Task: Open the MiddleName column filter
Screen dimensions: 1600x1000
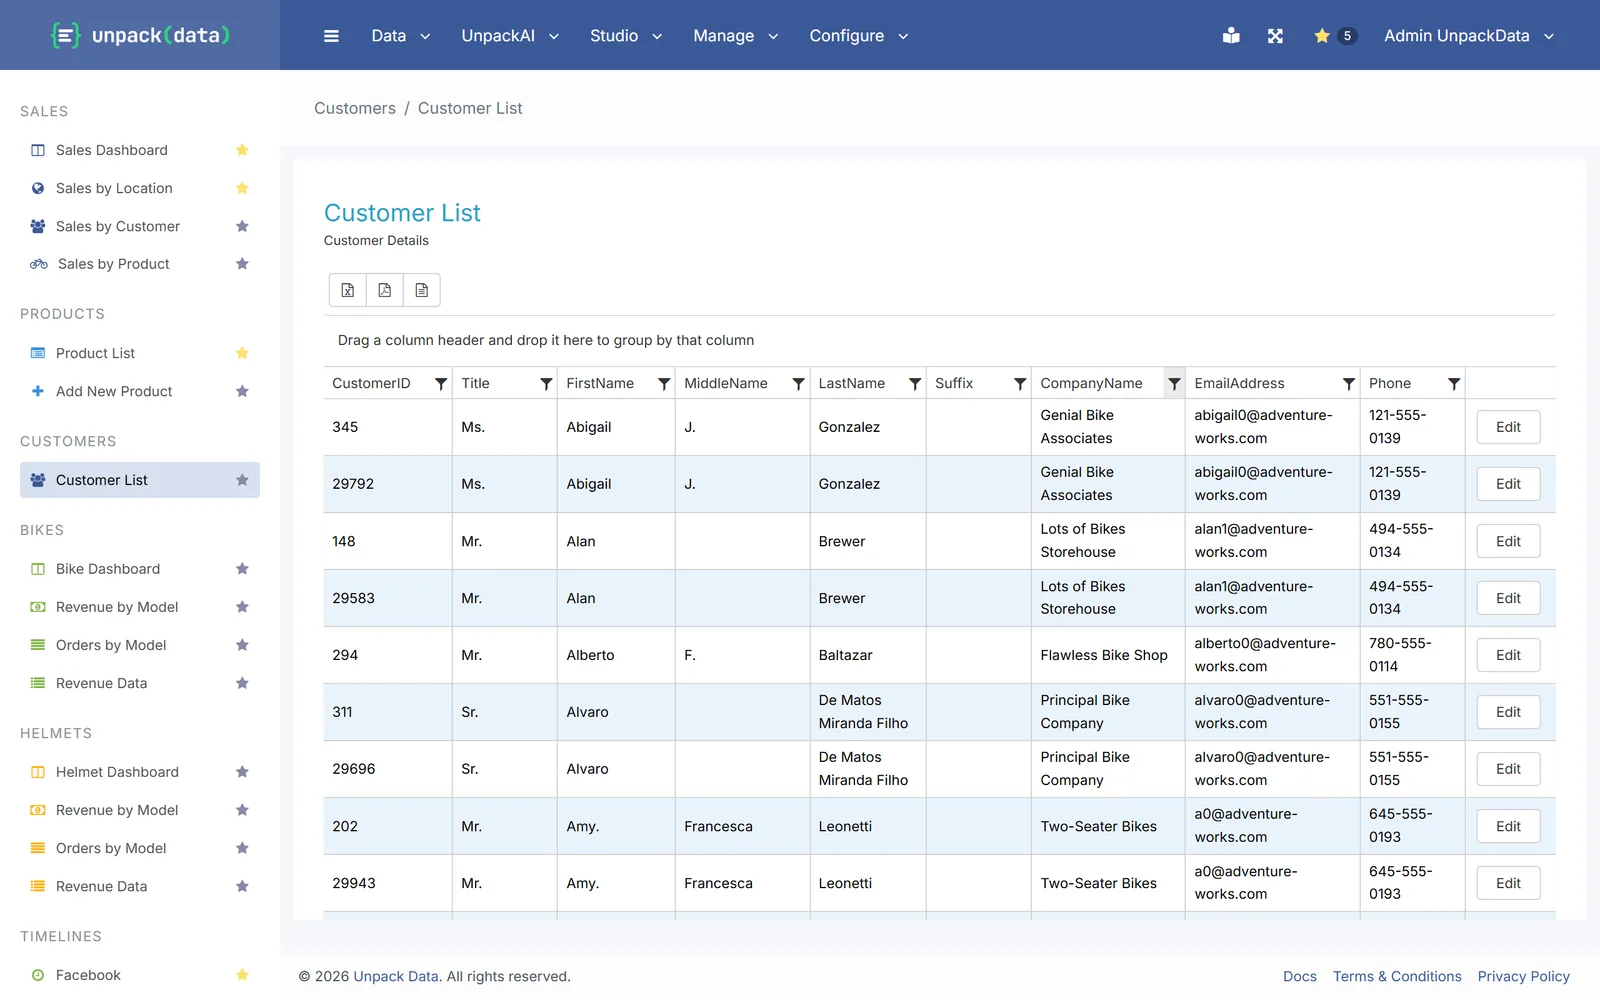Action: 798,384
